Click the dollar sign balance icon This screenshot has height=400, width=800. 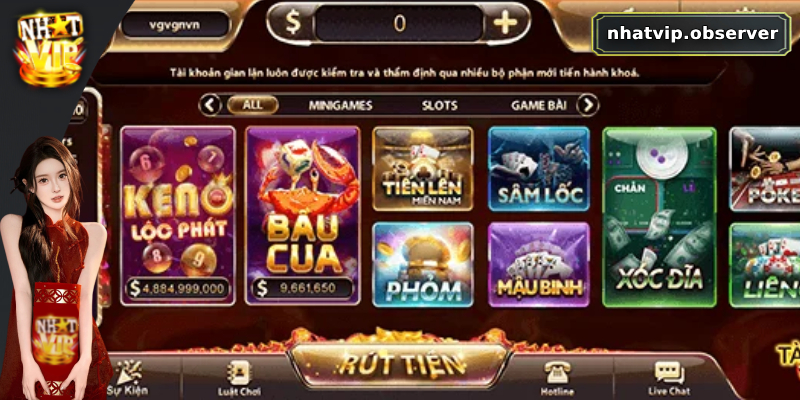pos(293,23)
